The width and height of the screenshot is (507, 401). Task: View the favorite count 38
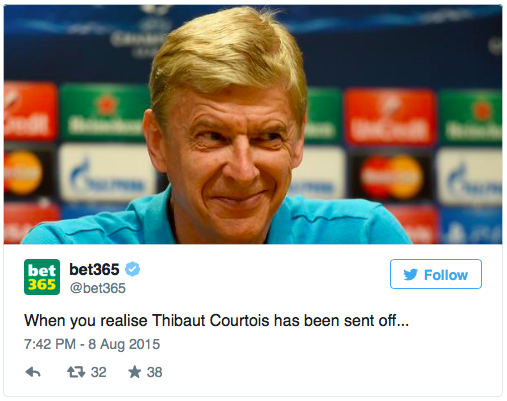[x=155, y=372]
